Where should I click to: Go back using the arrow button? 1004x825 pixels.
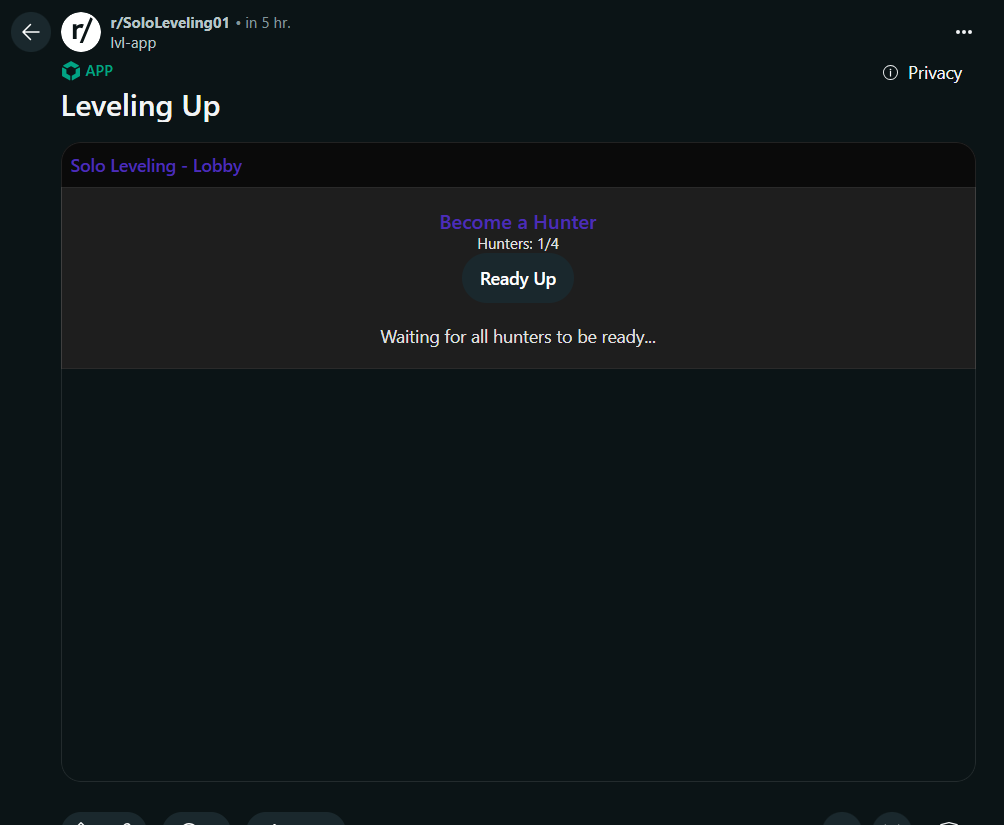31,32
